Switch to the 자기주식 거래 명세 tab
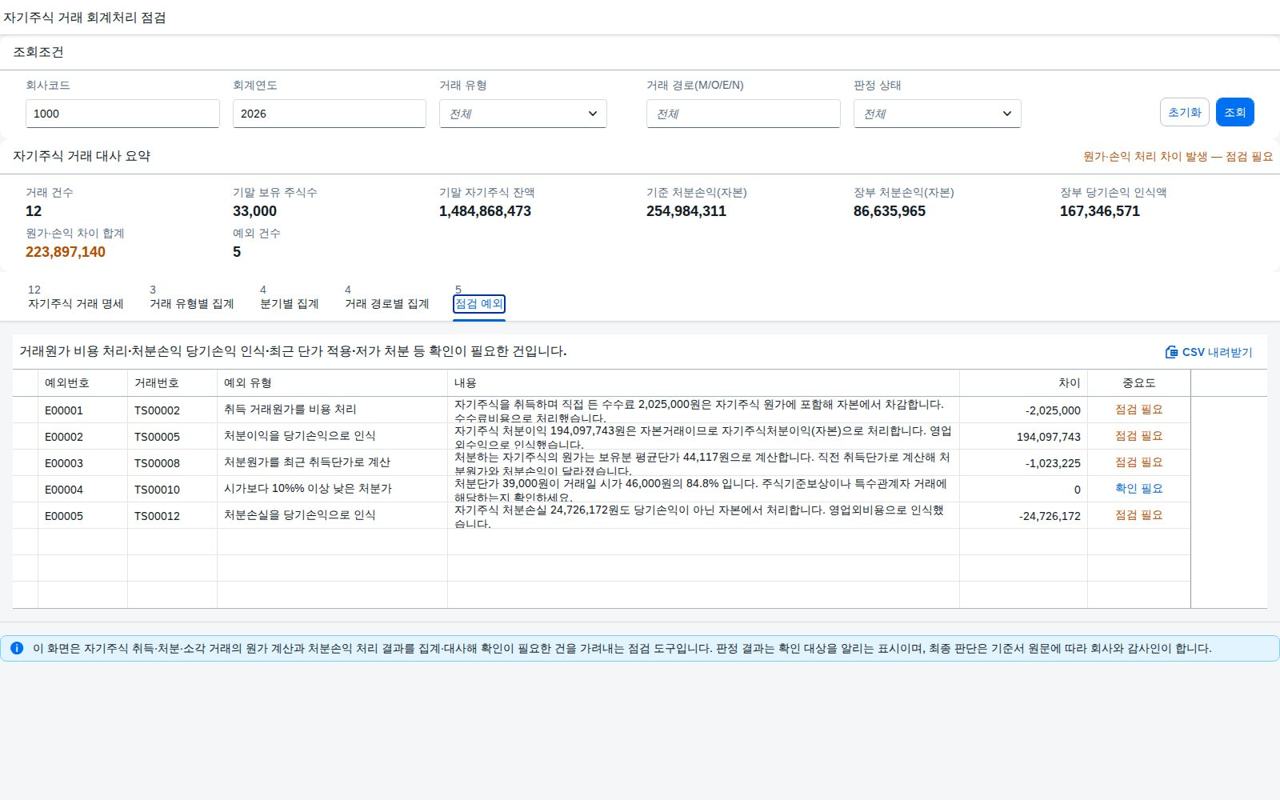1280x800 pixels. coord(76,298)
